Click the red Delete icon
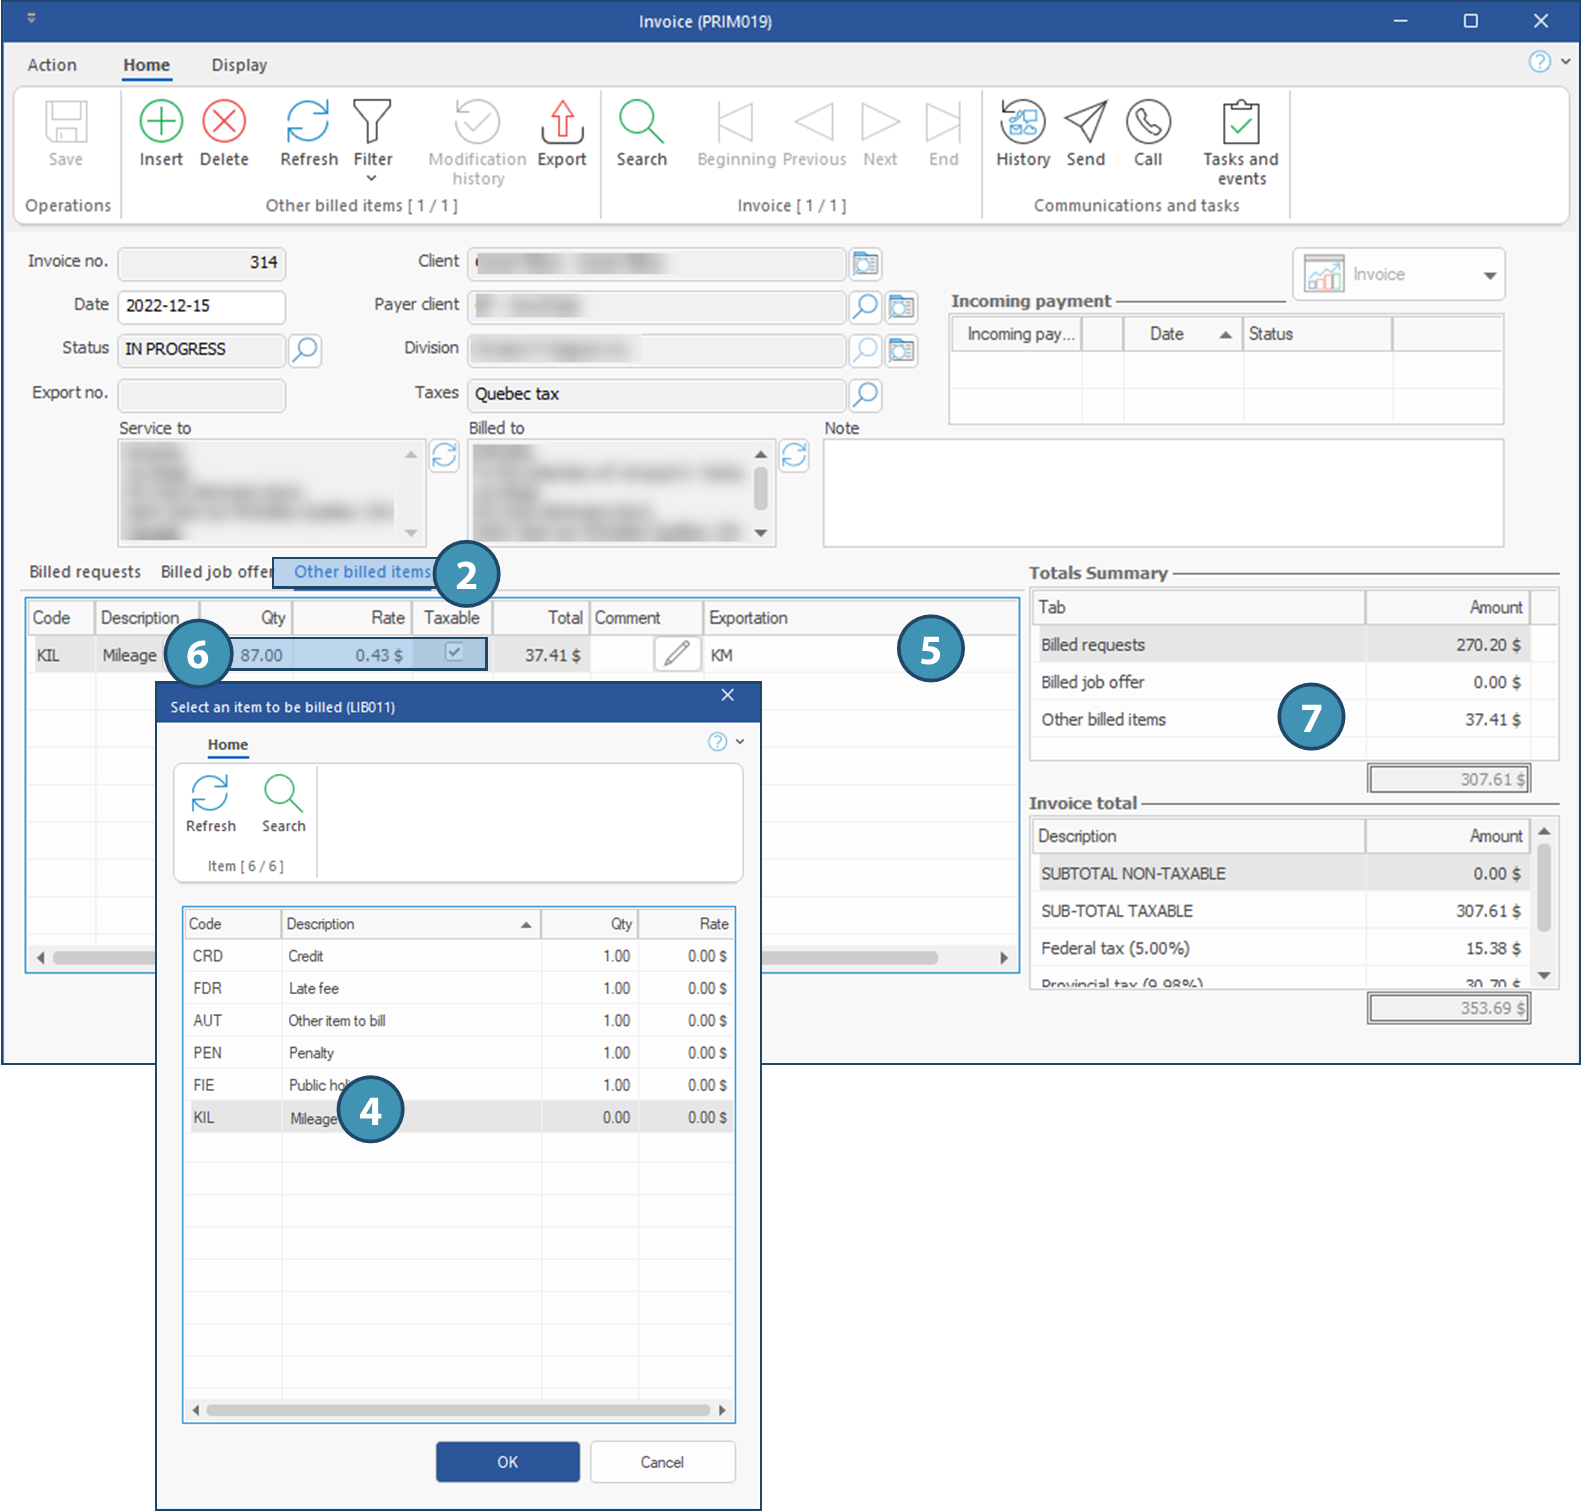Screen dimensions: 1582x1512 point(224,122)
